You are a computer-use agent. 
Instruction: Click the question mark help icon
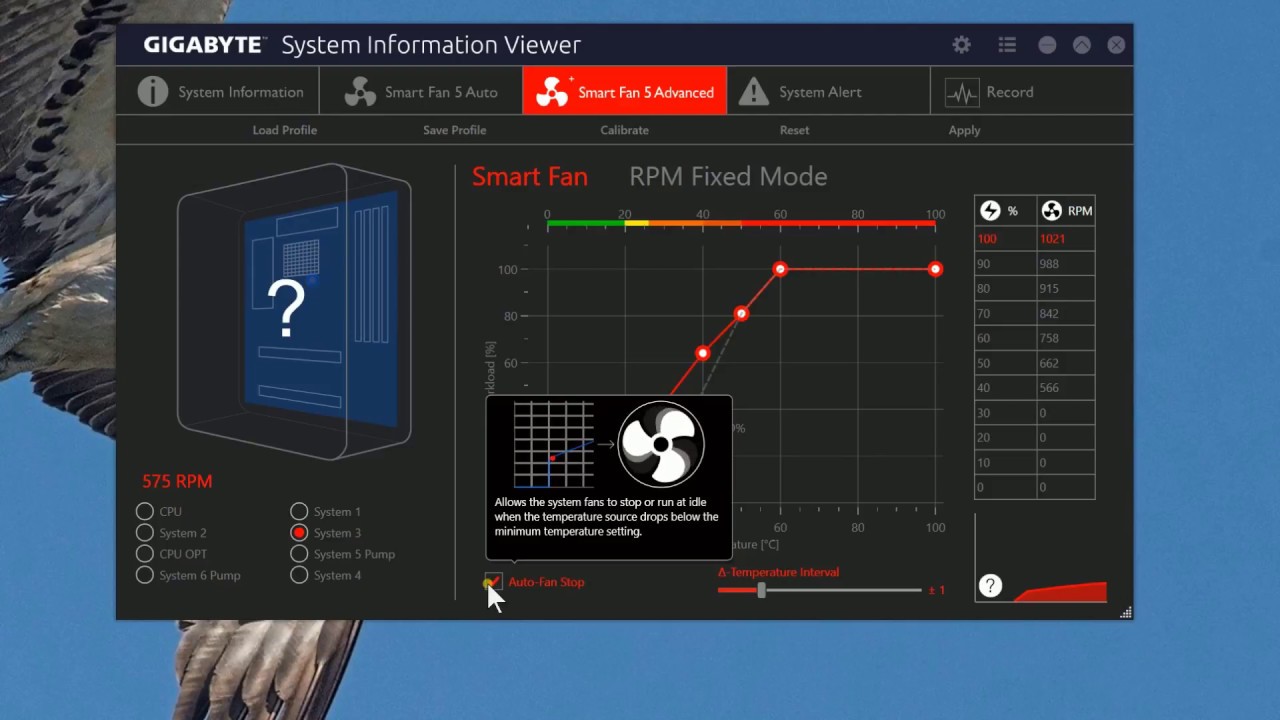(990, 586)
